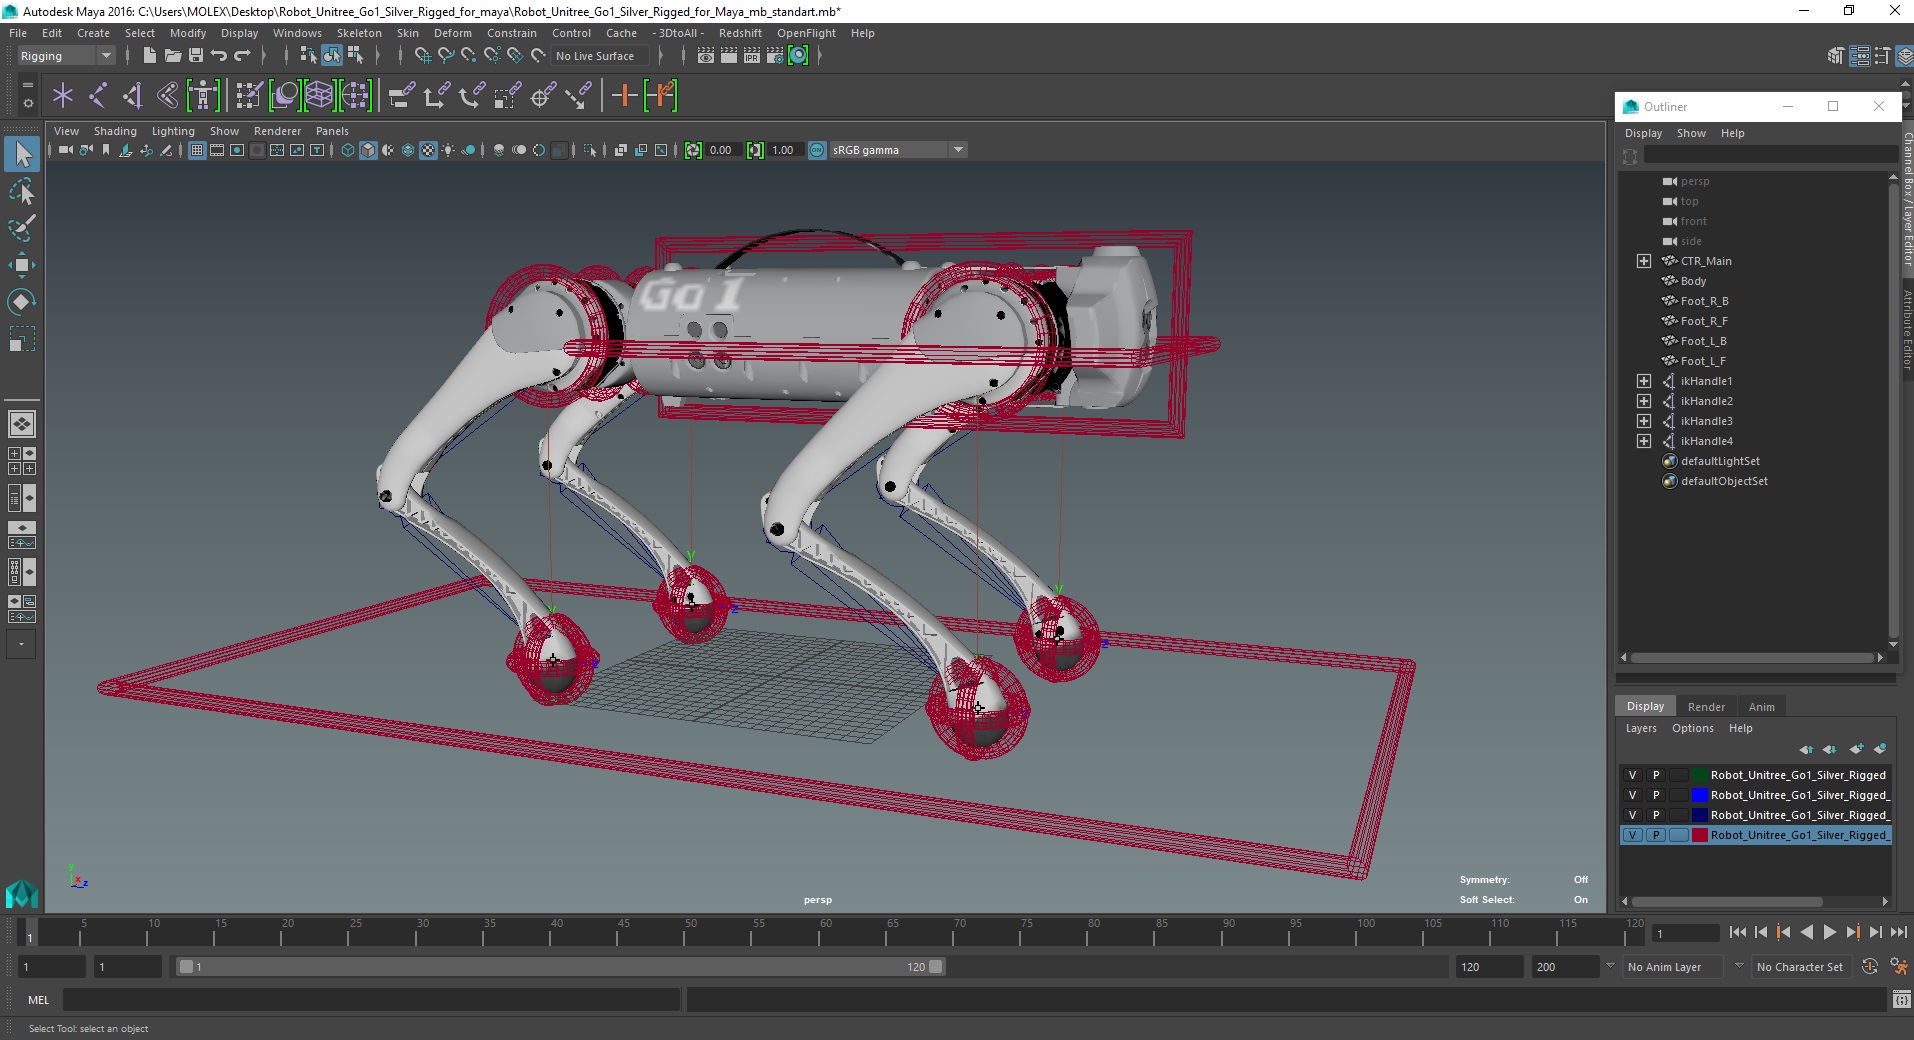Click the Render Current Frame icon
Screen dimensions: 1914x1040
(x=729, y=56)
